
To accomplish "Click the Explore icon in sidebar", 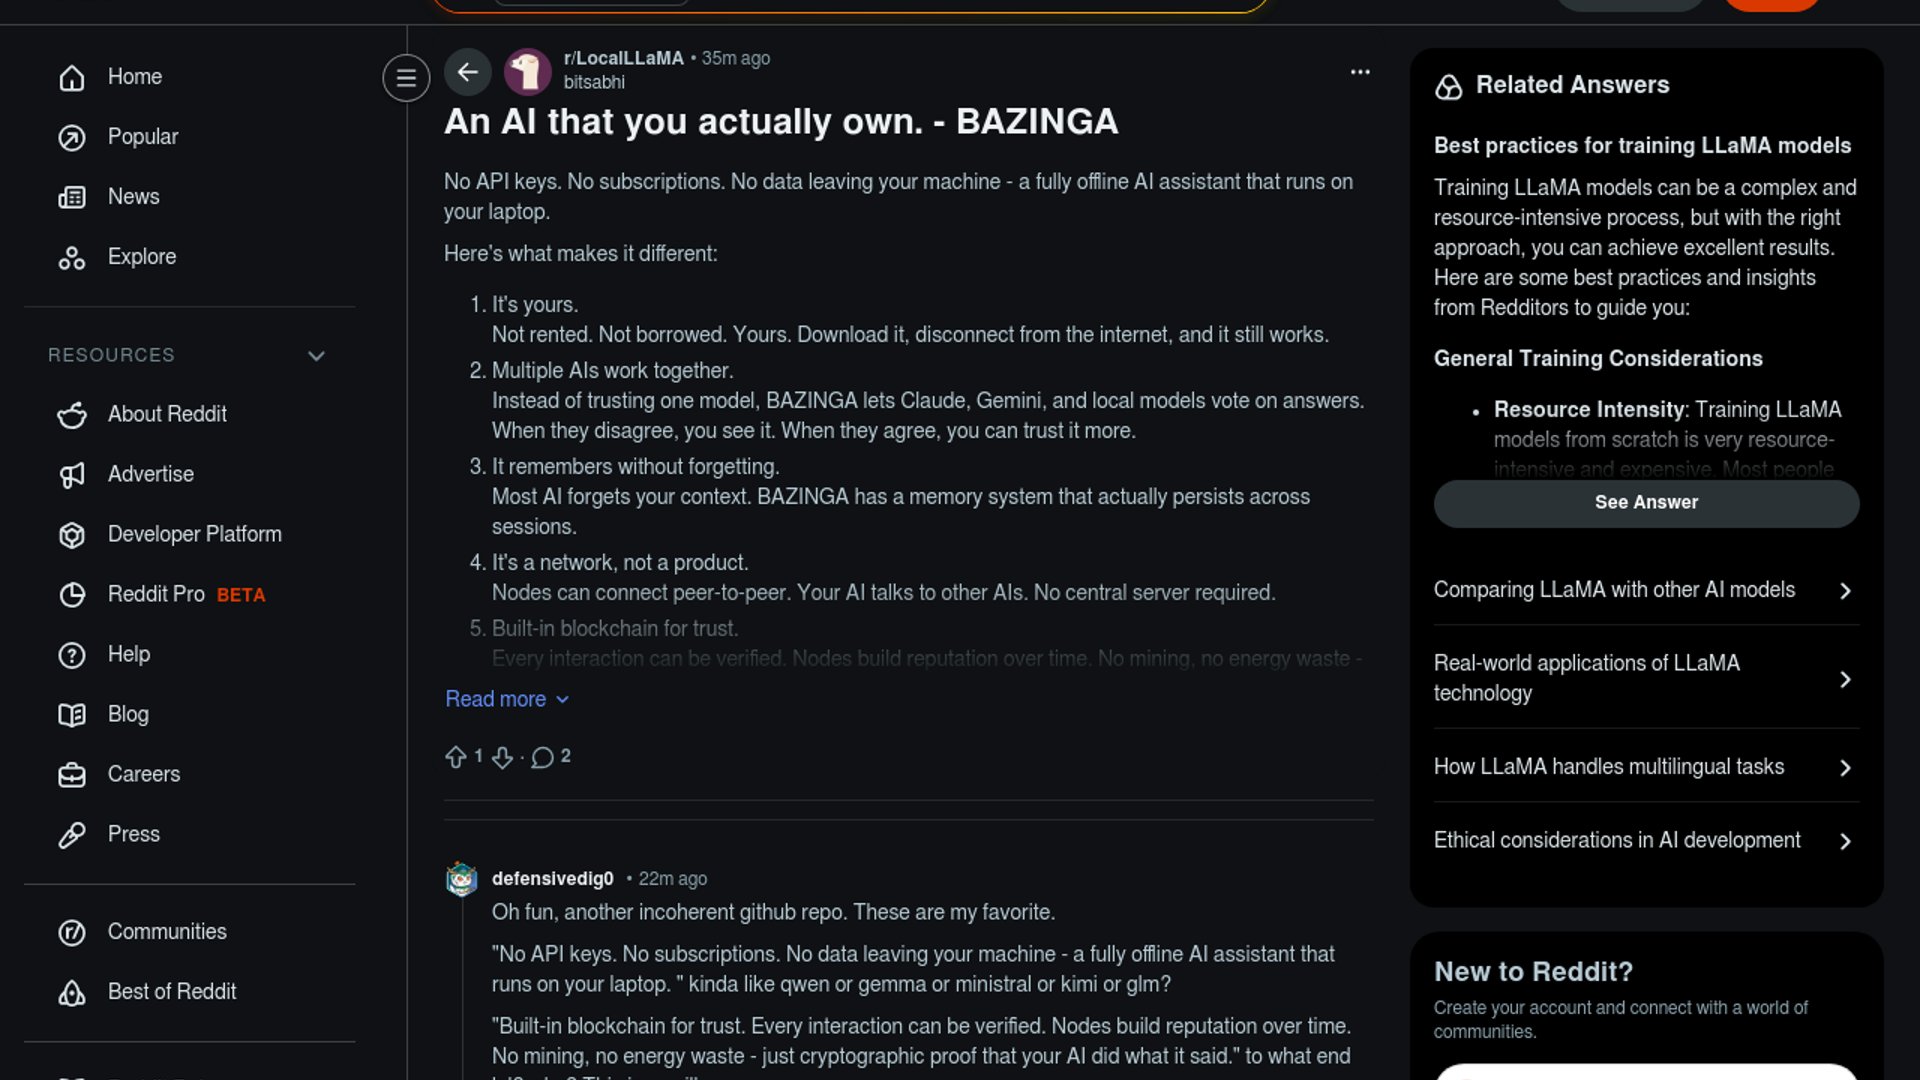I will click(x=72, y=258).
